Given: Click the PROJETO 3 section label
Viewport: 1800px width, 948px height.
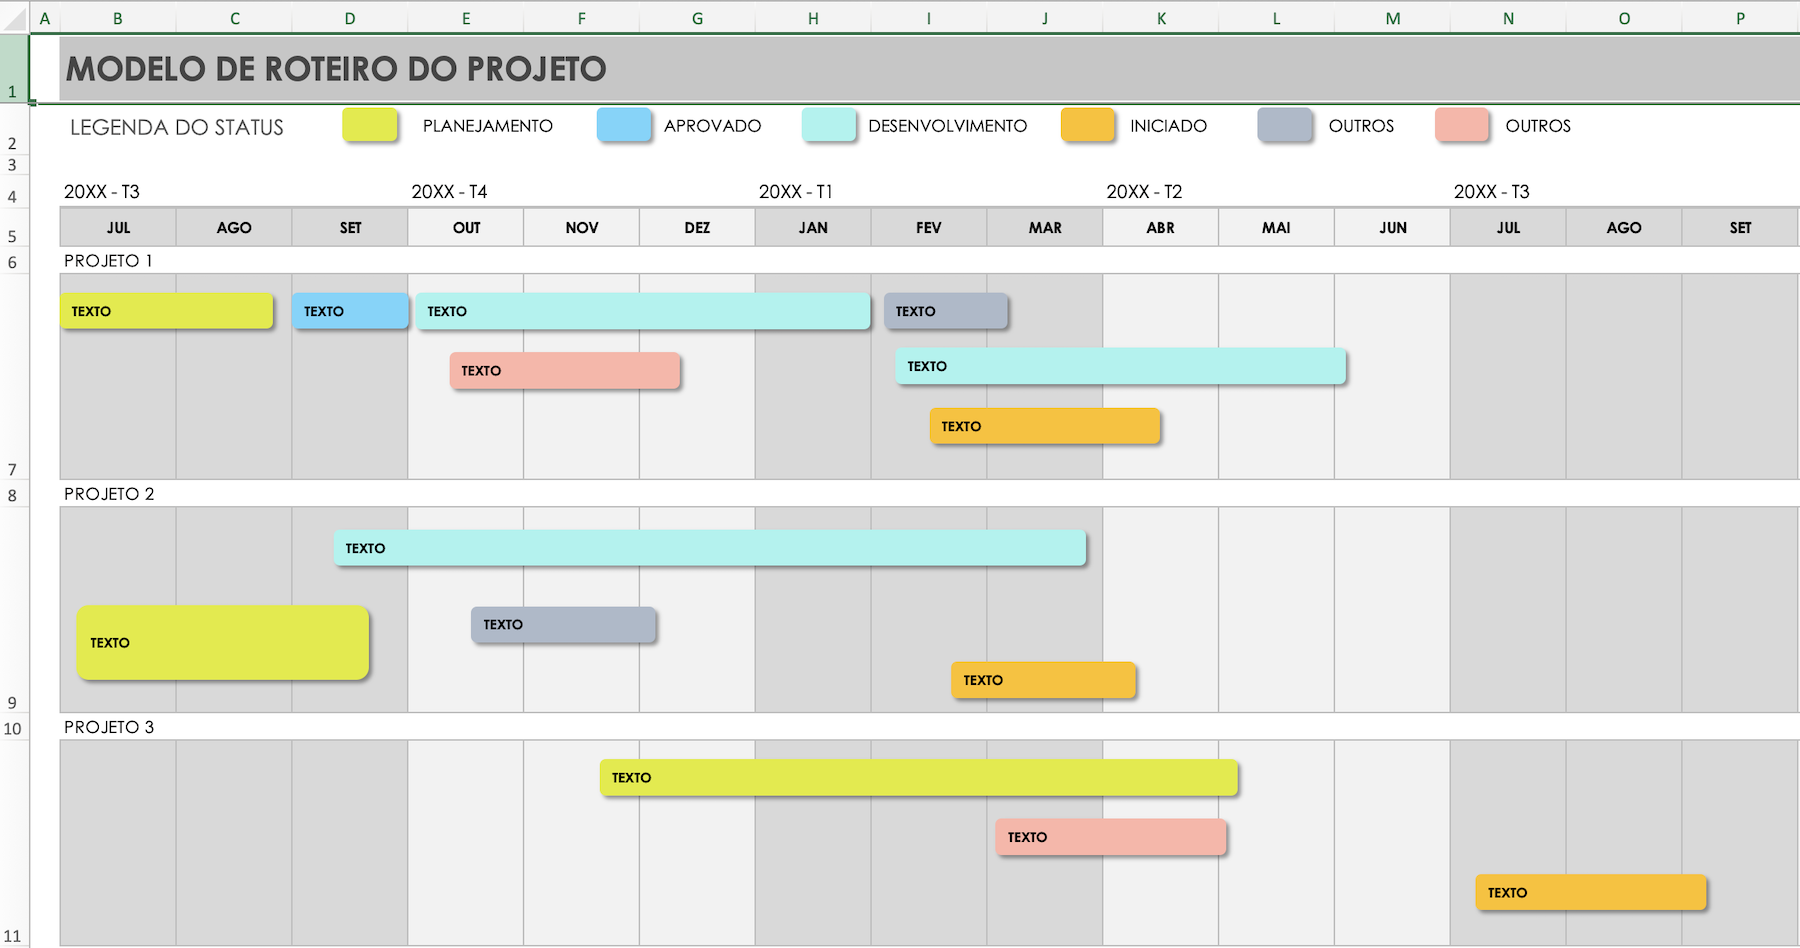Looking at the screenshot, I should (x=109, y=727).
